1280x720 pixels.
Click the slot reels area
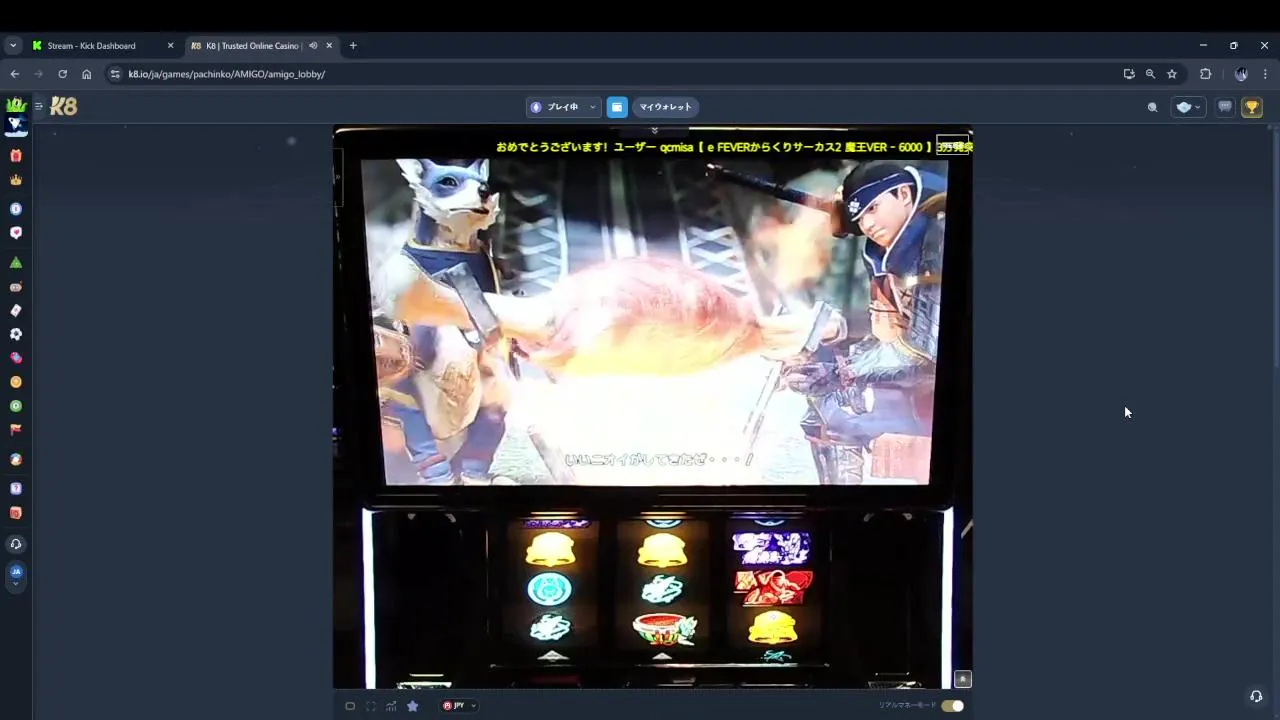point(661,589)
